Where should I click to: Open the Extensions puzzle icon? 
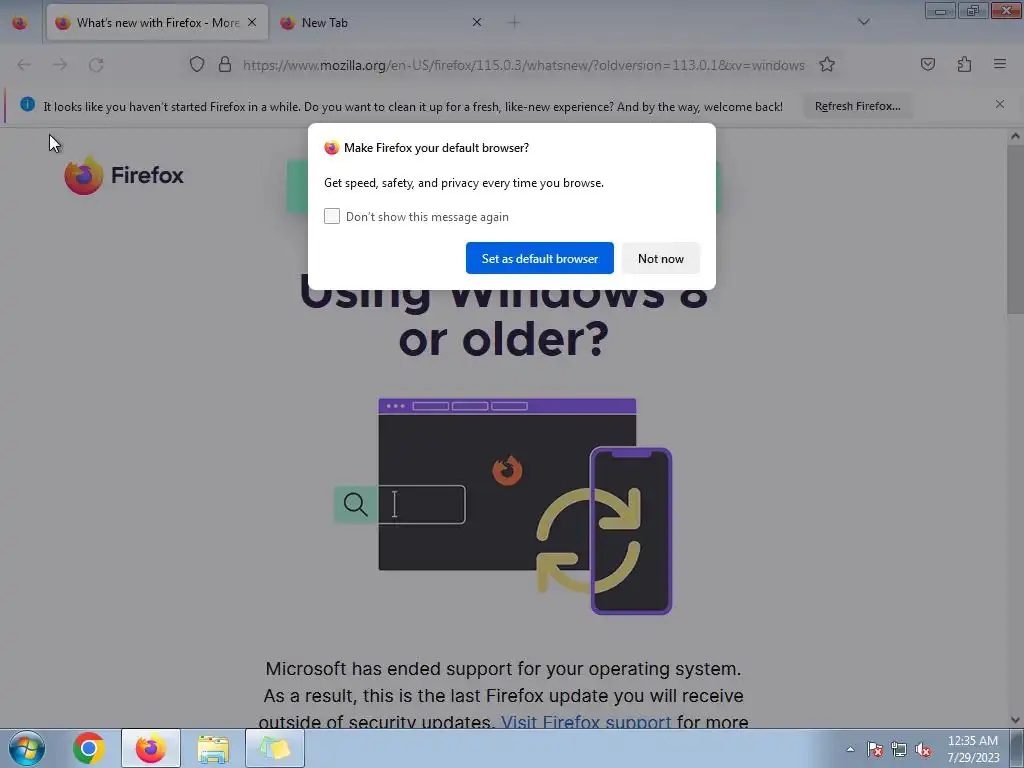click(964, 65)
